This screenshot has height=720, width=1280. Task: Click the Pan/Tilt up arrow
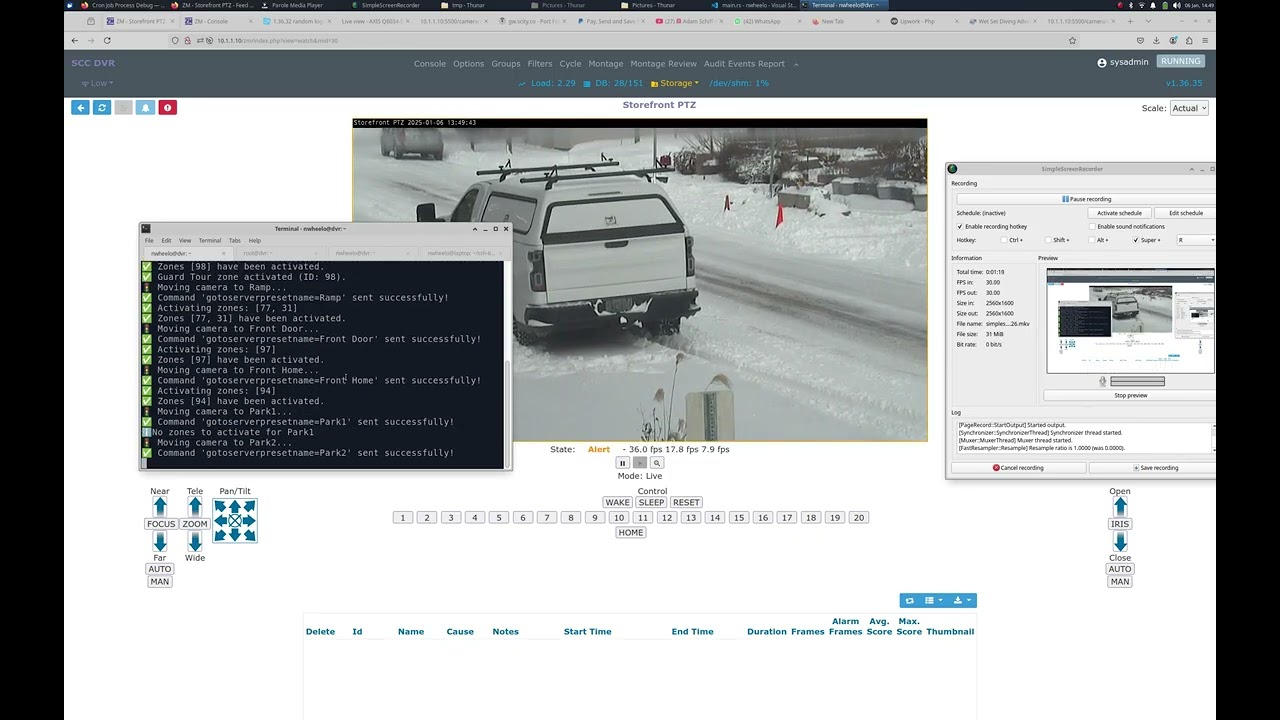(235, 506)
